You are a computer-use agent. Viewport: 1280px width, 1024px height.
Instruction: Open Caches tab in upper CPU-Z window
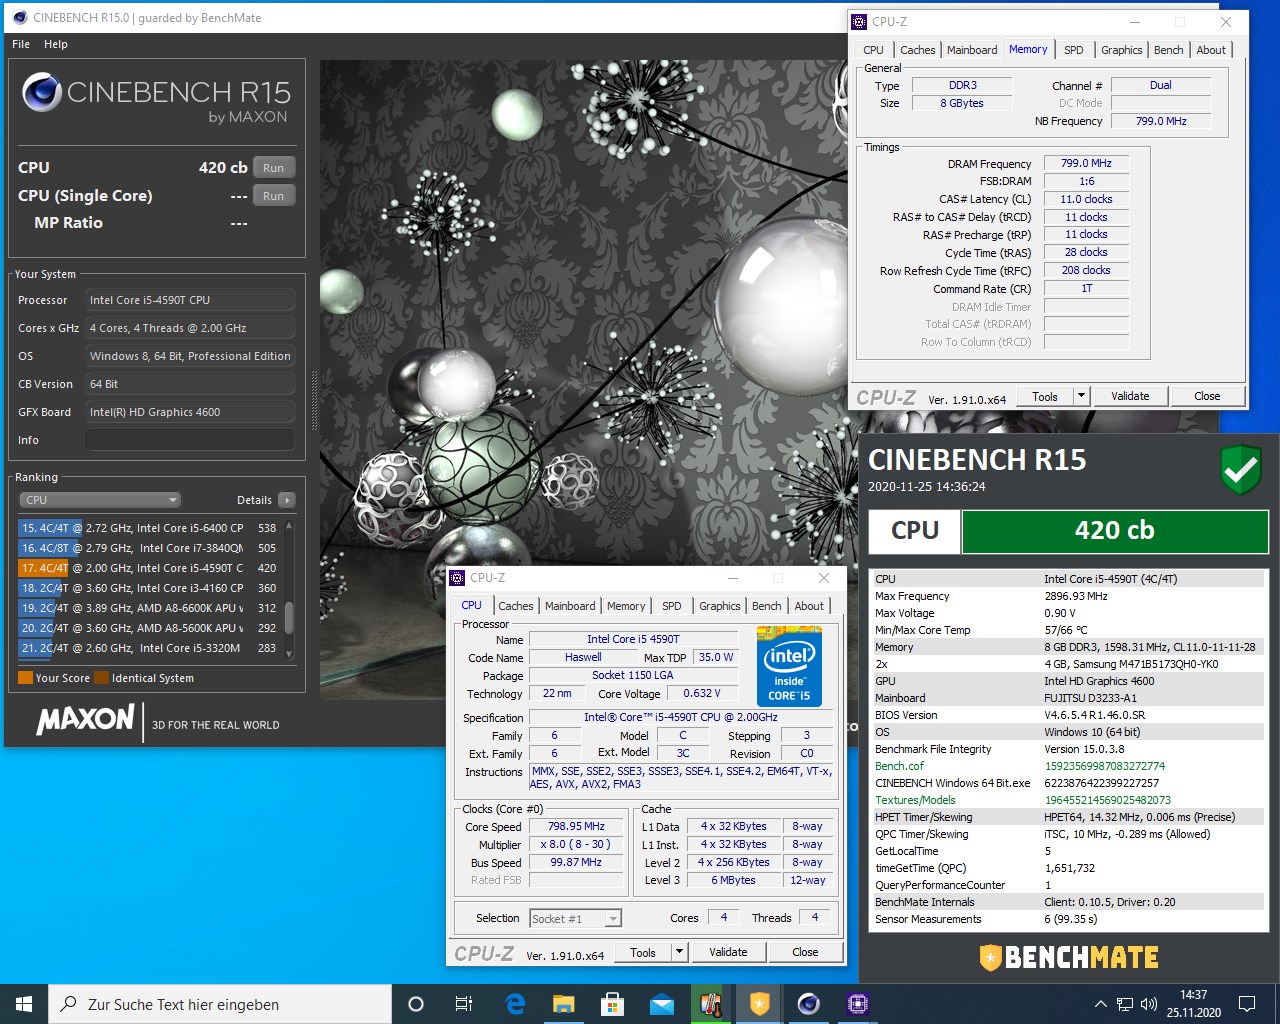(917, 50)
